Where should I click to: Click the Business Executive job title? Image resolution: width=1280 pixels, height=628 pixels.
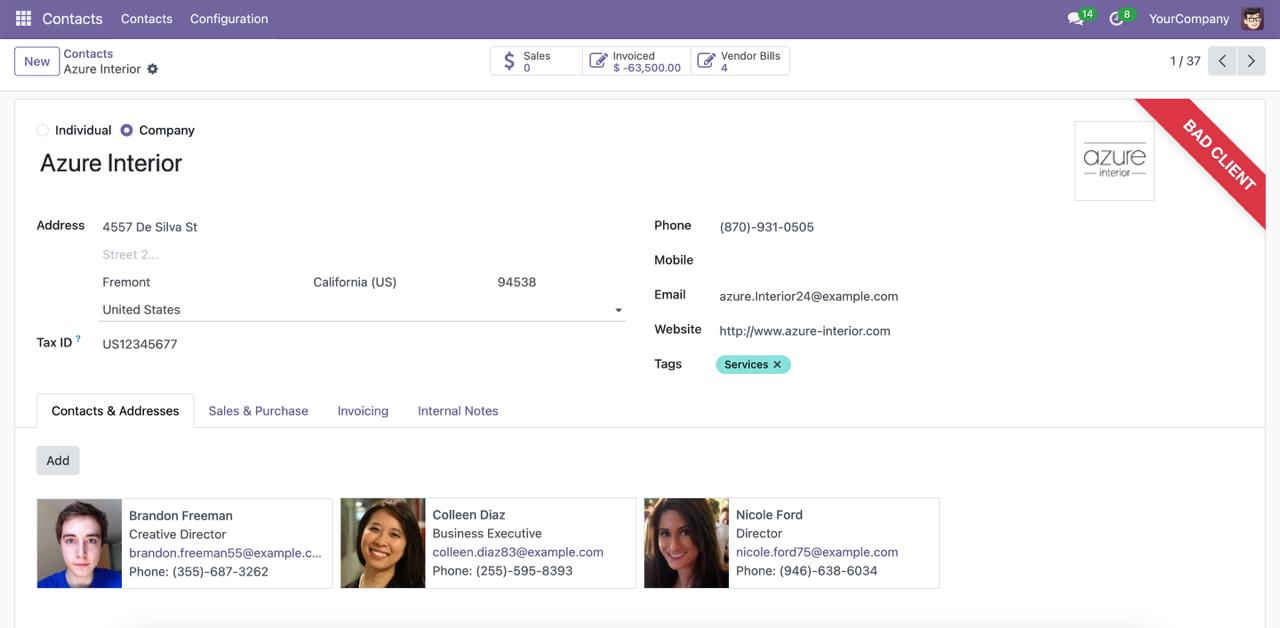487,534
